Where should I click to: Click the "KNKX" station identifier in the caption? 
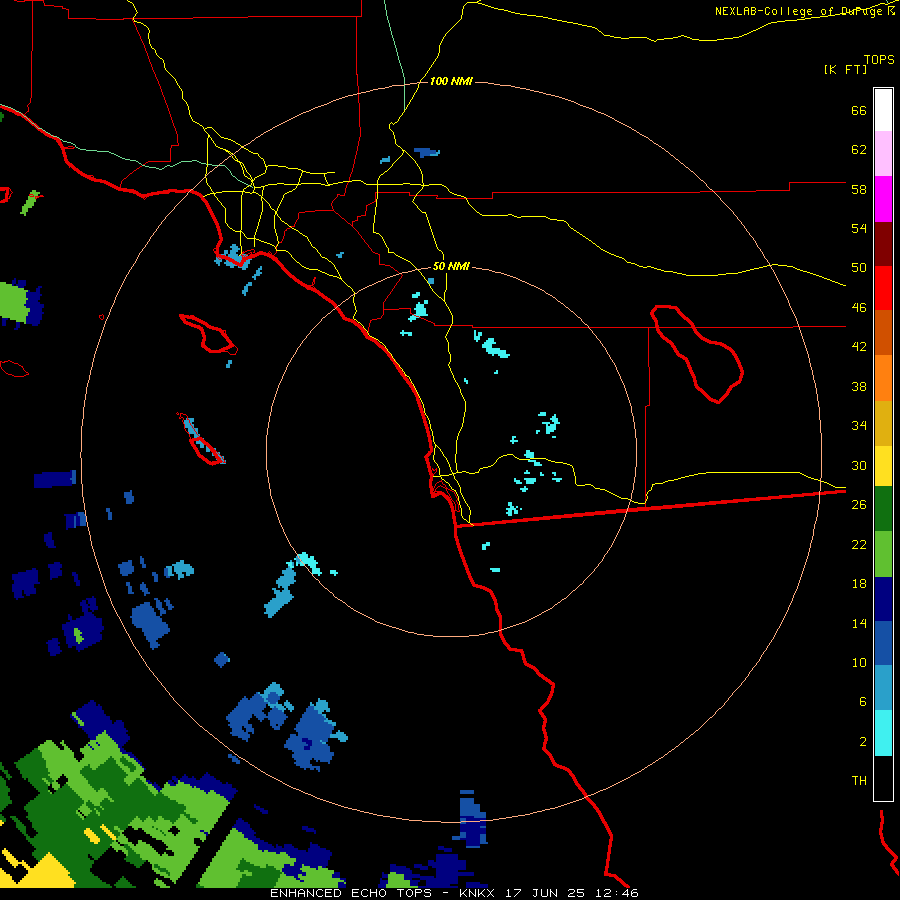click(x=476, y=893)
